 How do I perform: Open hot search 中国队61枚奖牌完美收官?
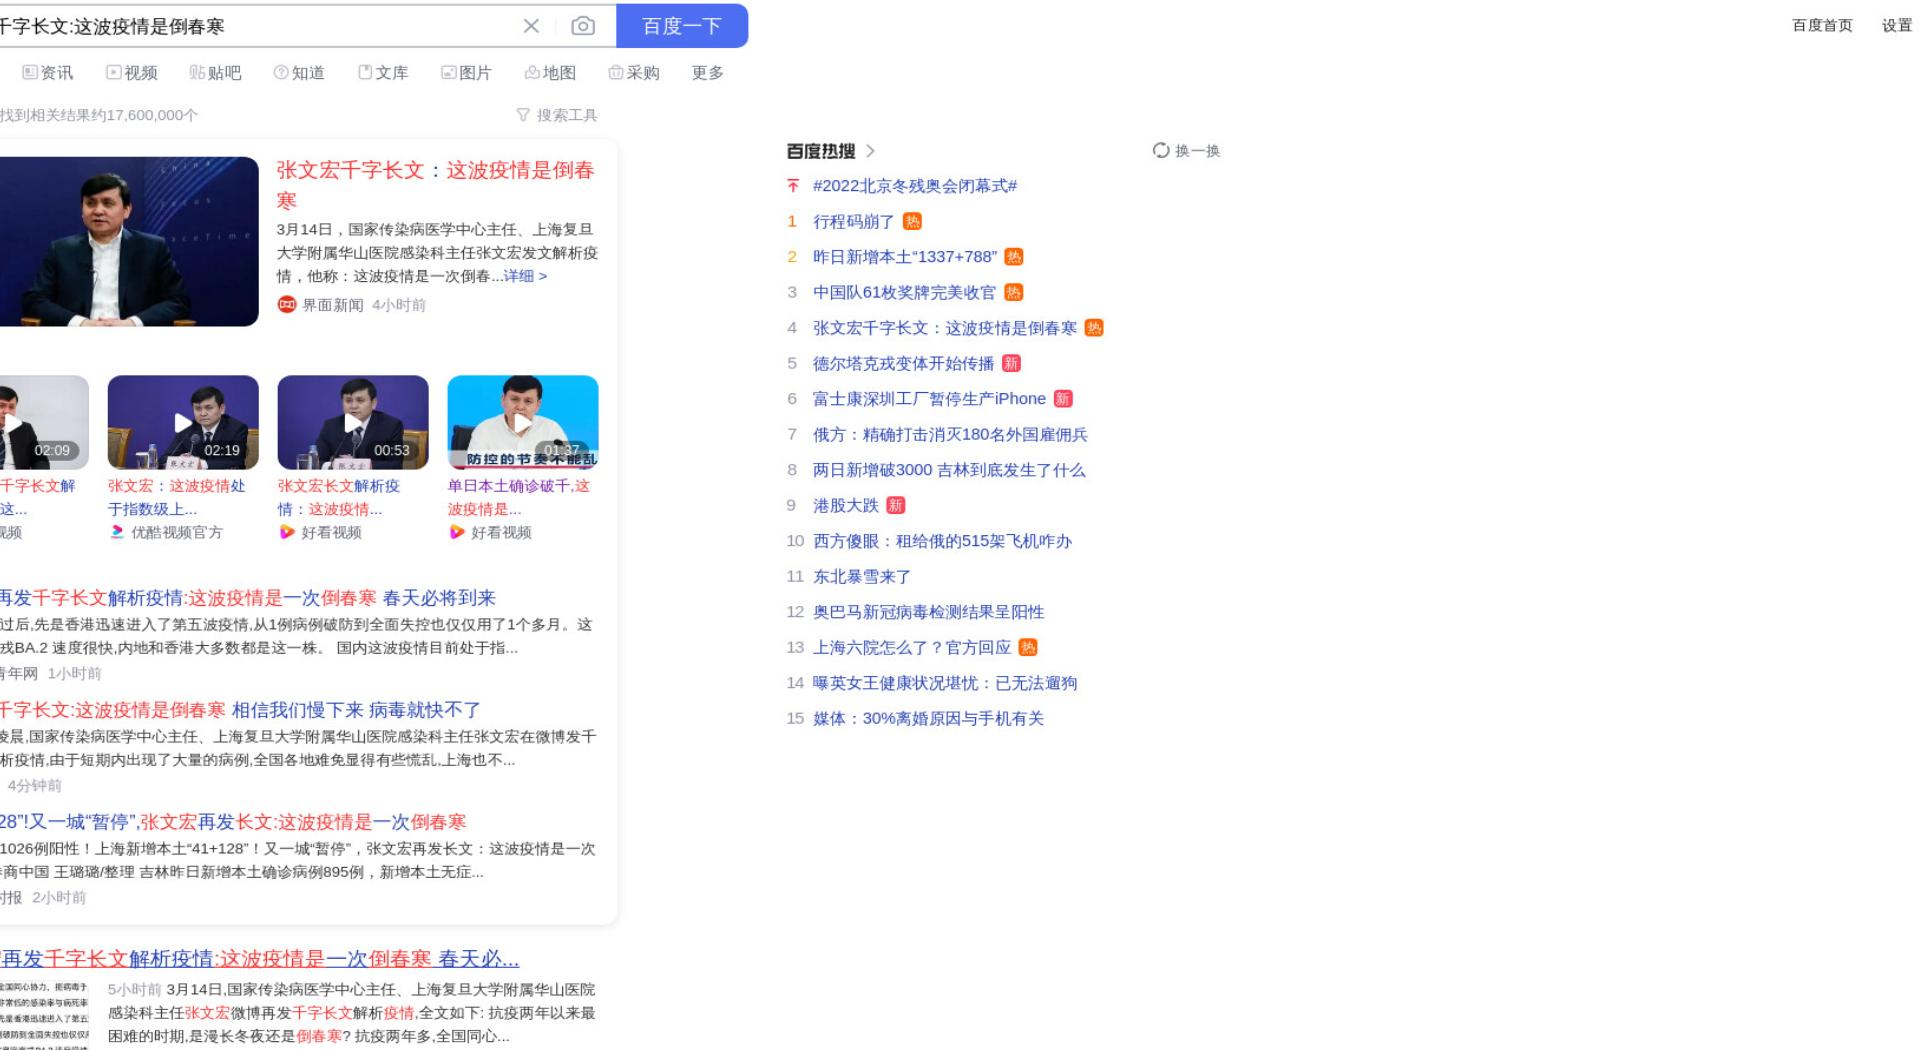(x=904, y=293)
